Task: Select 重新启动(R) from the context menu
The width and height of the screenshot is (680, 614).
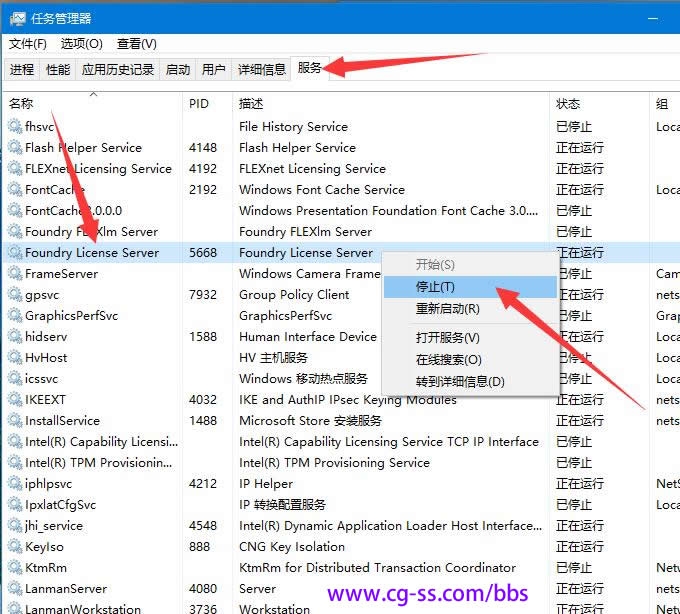Action: (447, 309)
